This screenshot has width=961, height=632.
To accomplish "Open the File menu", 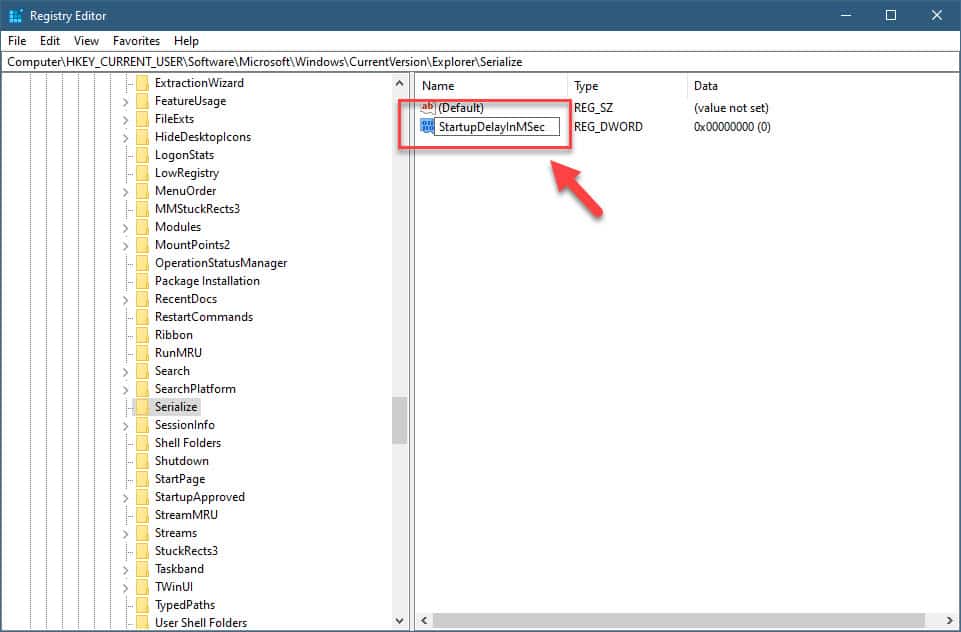I will pyautogui.click(x=17, y=40).
